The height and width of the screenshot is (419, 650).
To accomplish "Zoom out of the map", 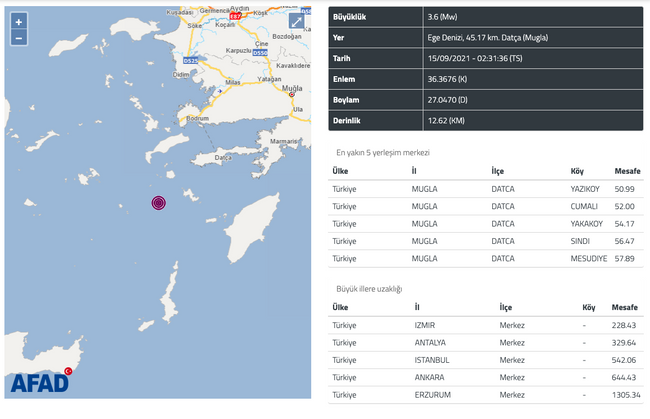I will [19, 38].
